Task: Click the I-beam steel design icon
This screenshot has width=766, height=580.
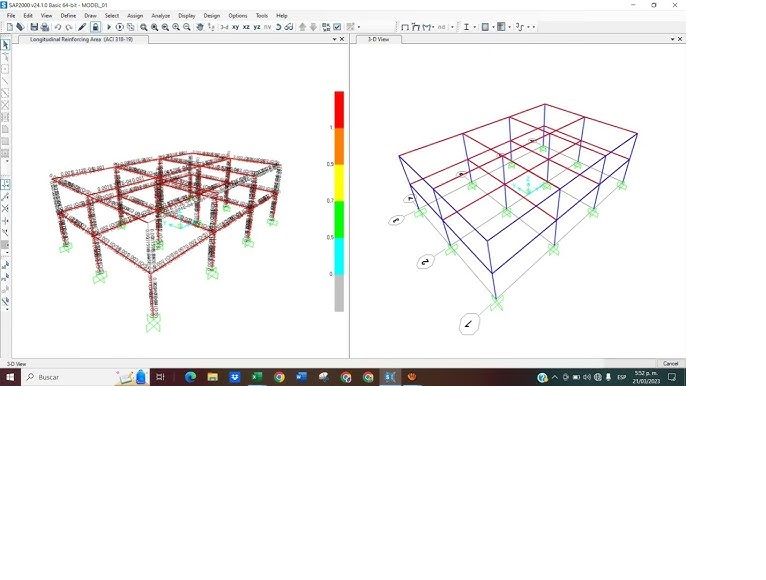Action: [x=467, y=27]
